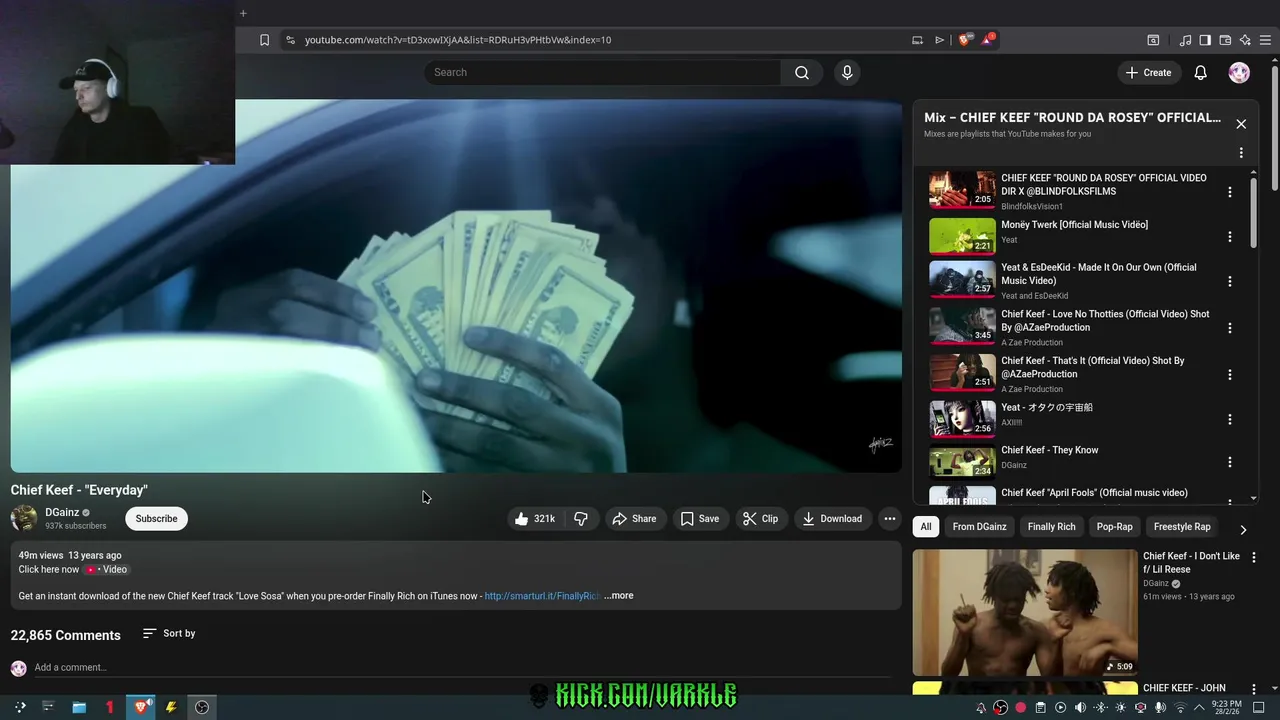Open options for That's It playlist item
Image resolution: width=1280 pixels, height=720 pixels.
(1230, 374)
